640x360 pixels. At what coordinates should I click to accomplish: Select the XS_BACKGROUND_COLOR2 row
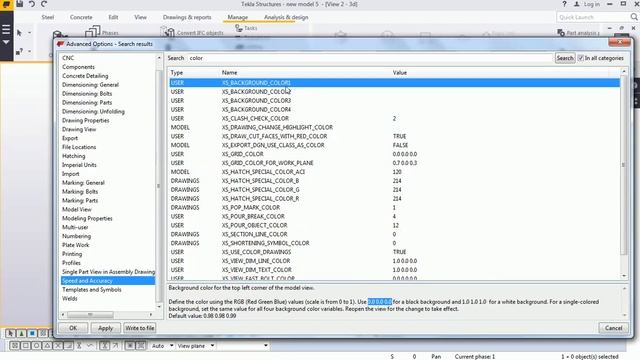point(394,92)
